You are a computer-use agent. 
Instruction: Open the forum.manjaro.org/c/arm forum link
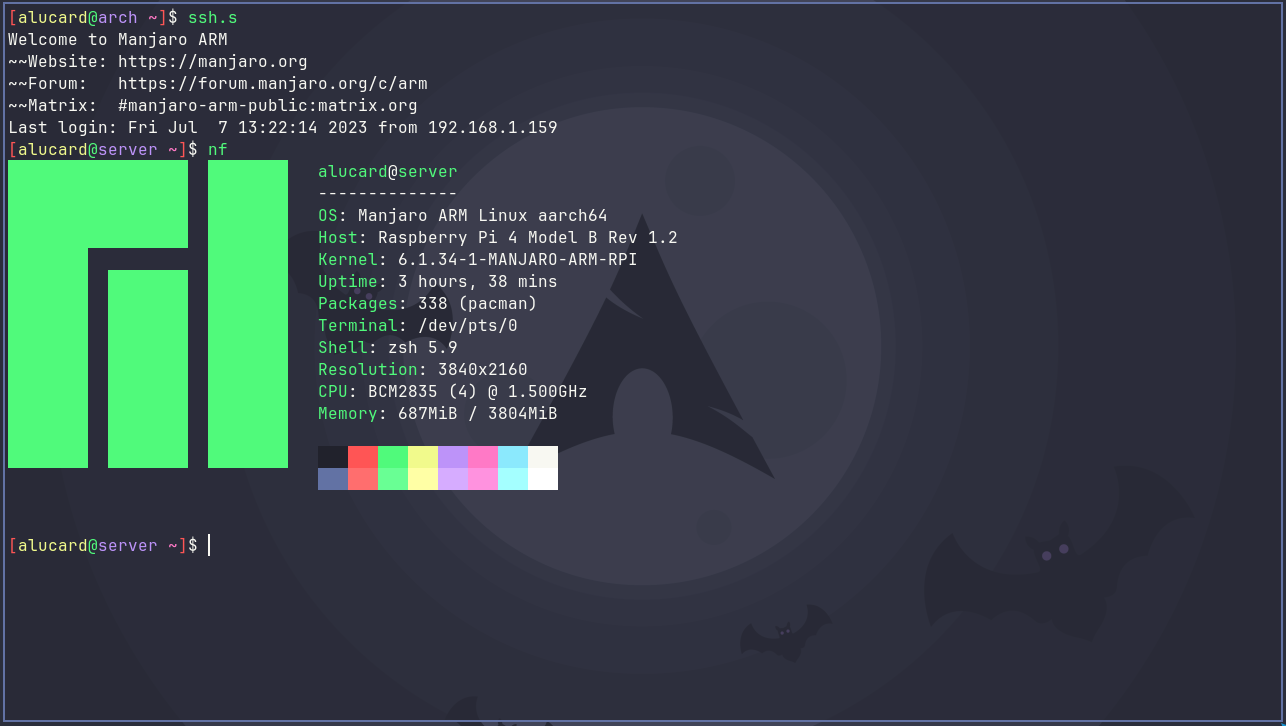click(273, 84)
